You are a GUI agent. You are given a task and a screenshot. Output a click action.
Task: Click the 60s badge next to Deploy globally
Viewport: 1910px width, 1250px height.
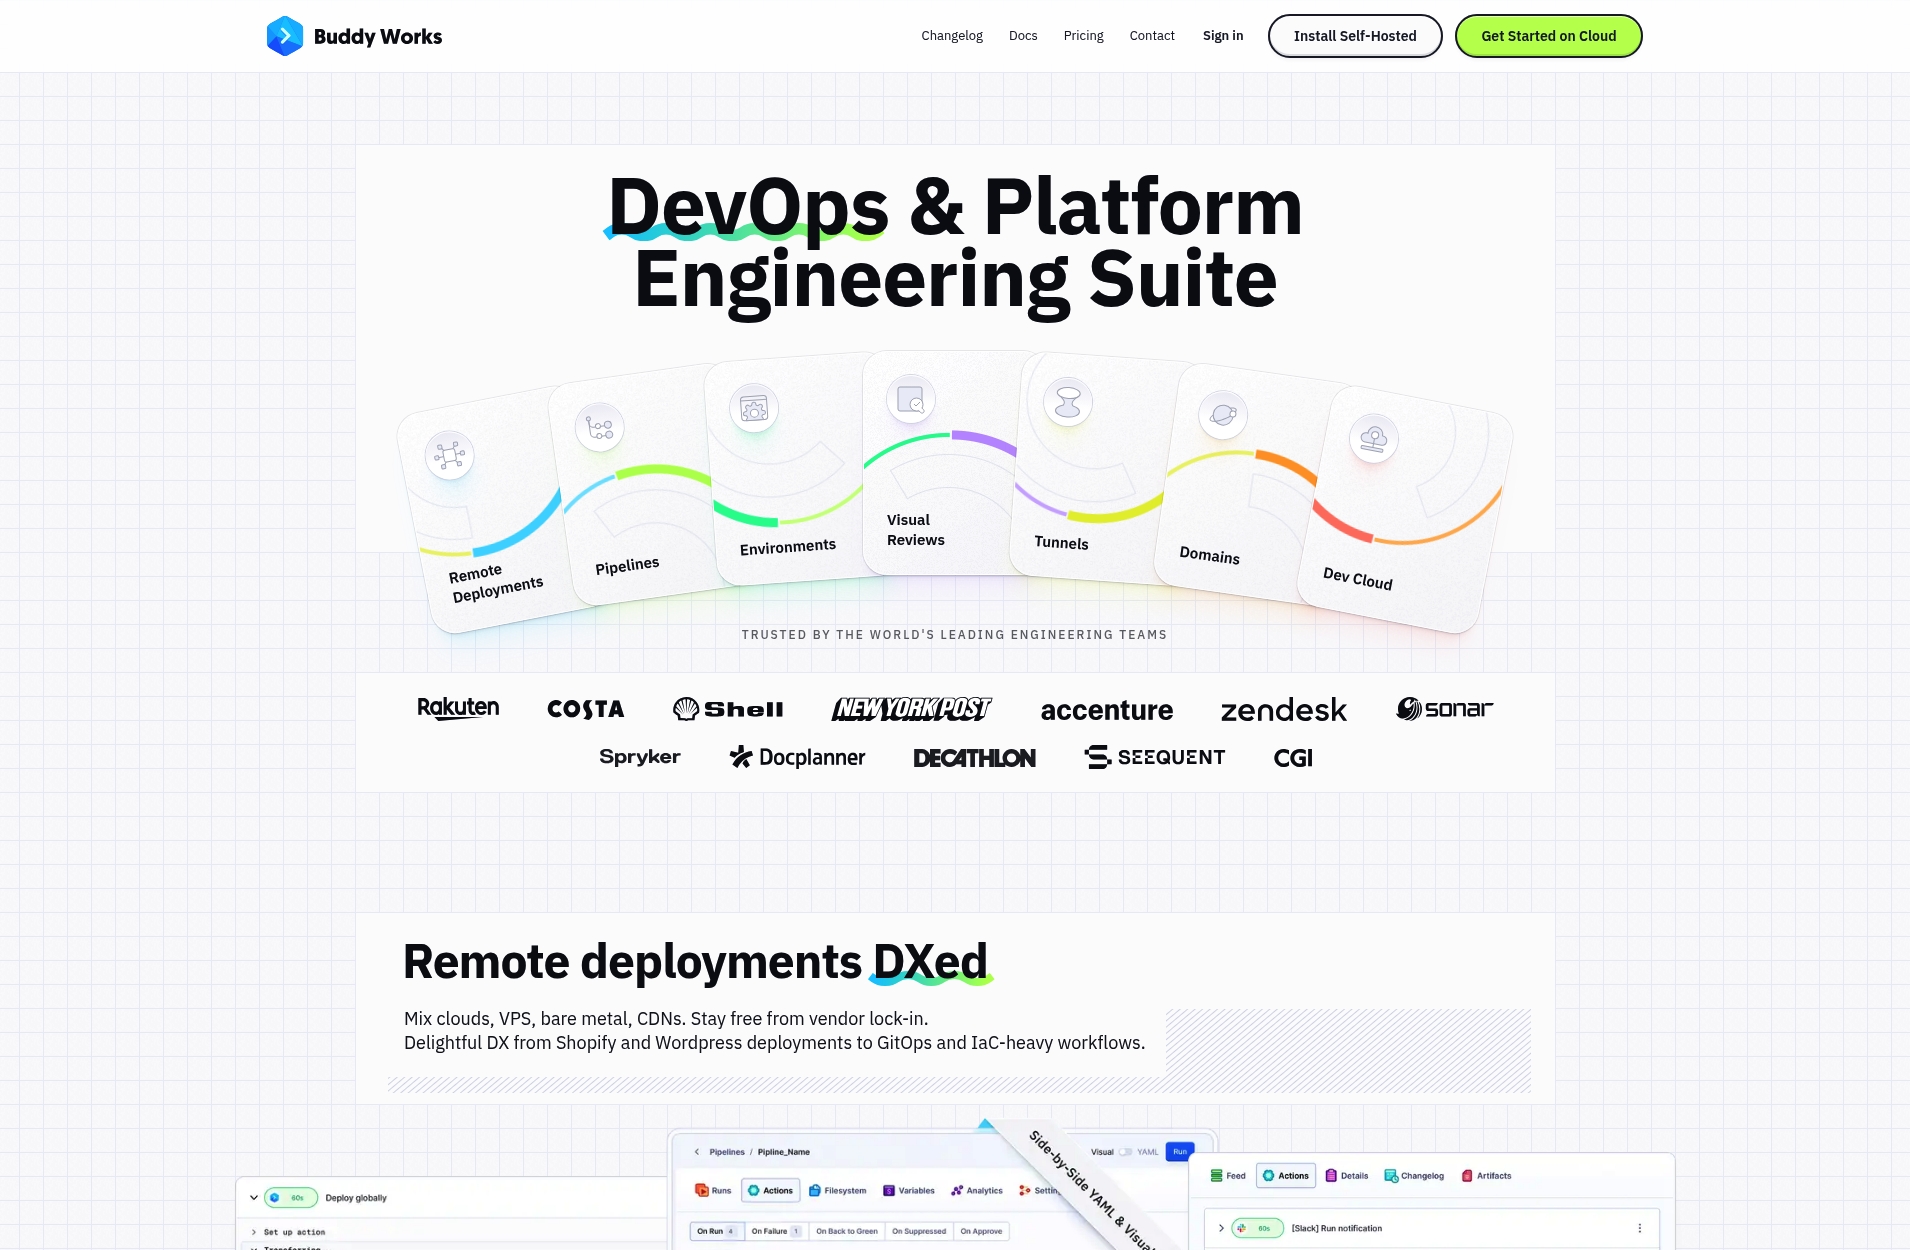[291, 1197]
